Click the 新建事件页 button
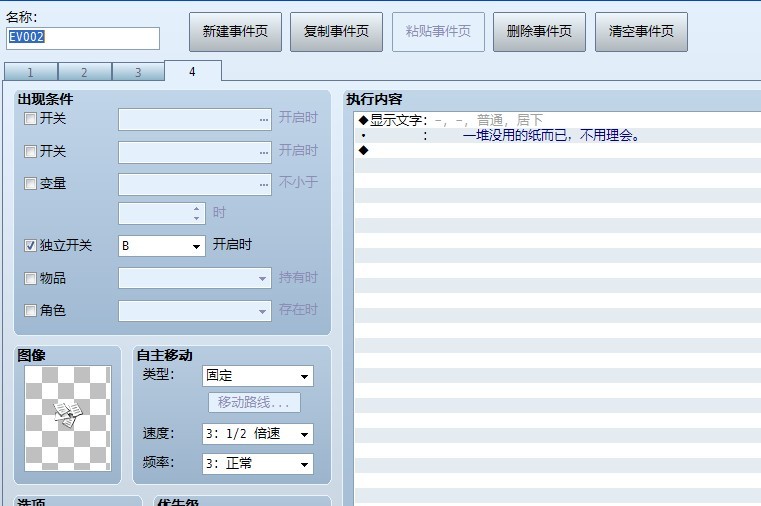 pyautogui.click(x=235, y=32)
